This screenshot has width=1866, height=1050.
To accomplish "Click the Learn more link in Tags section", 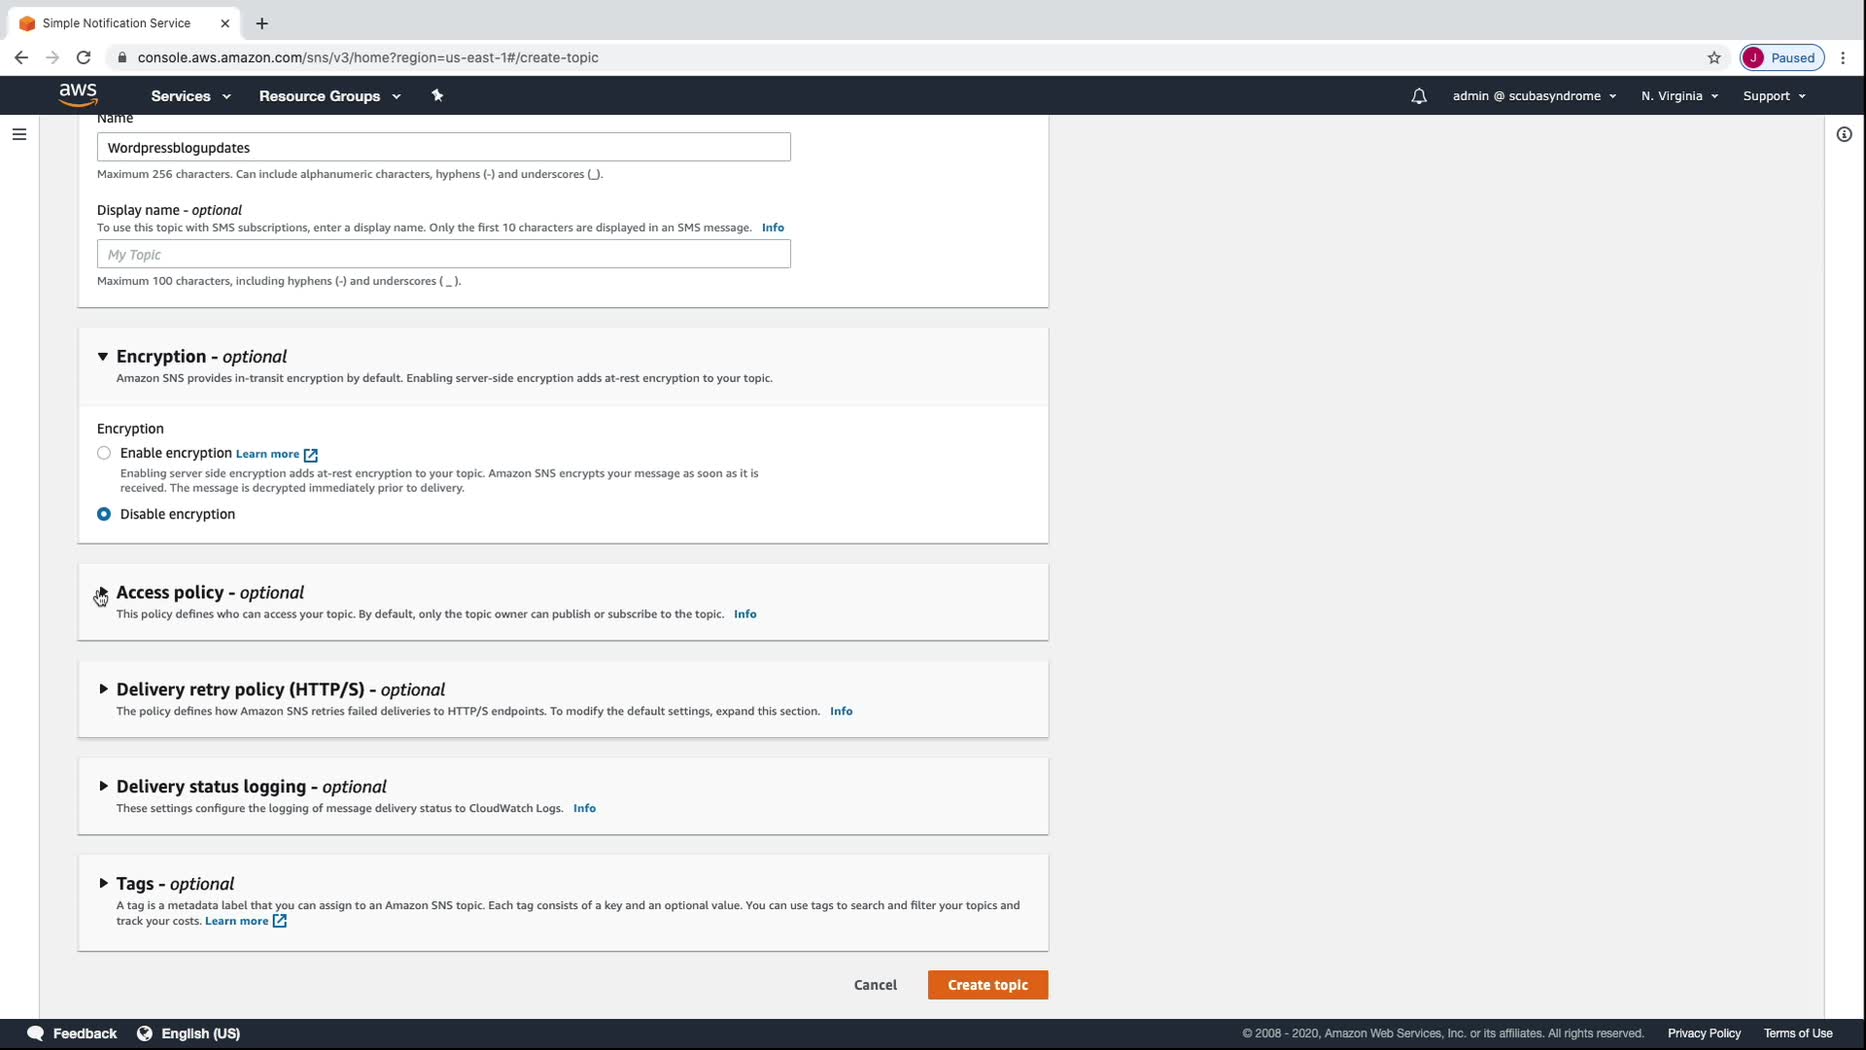I will (246, 921).
